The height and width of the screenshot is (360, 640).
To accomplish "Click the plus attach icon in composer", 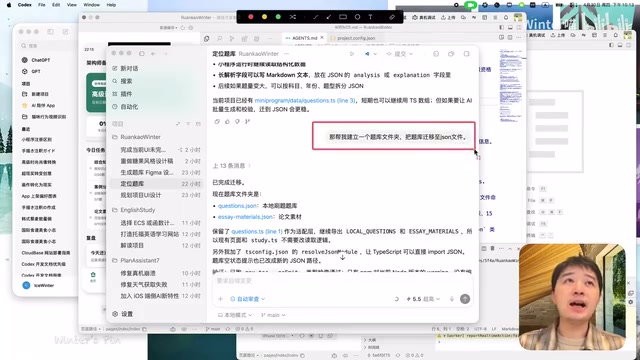I will pyautogui.click(x=220, y=299).
